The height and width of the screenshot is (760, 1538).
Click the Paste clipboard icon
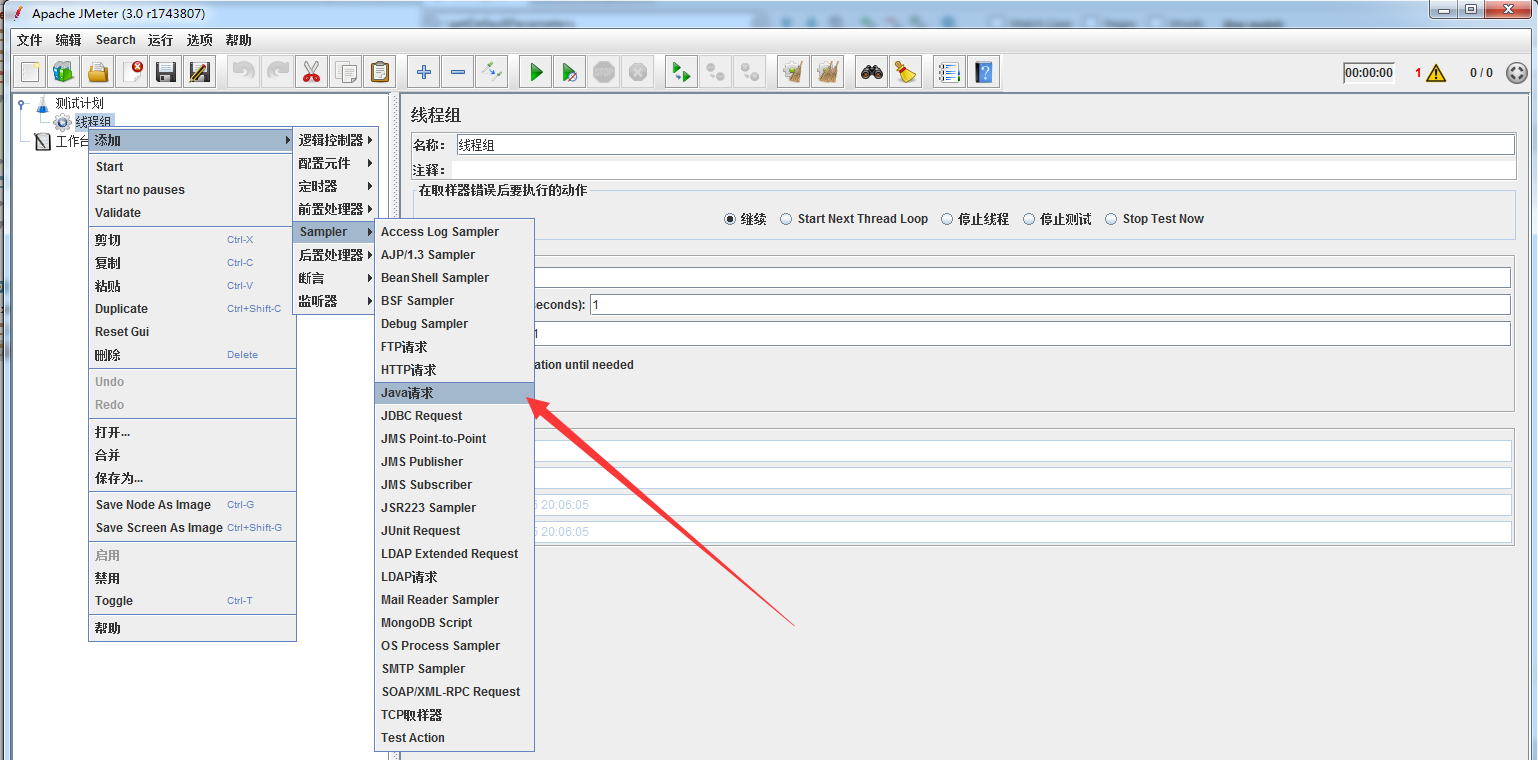(380, 72)
